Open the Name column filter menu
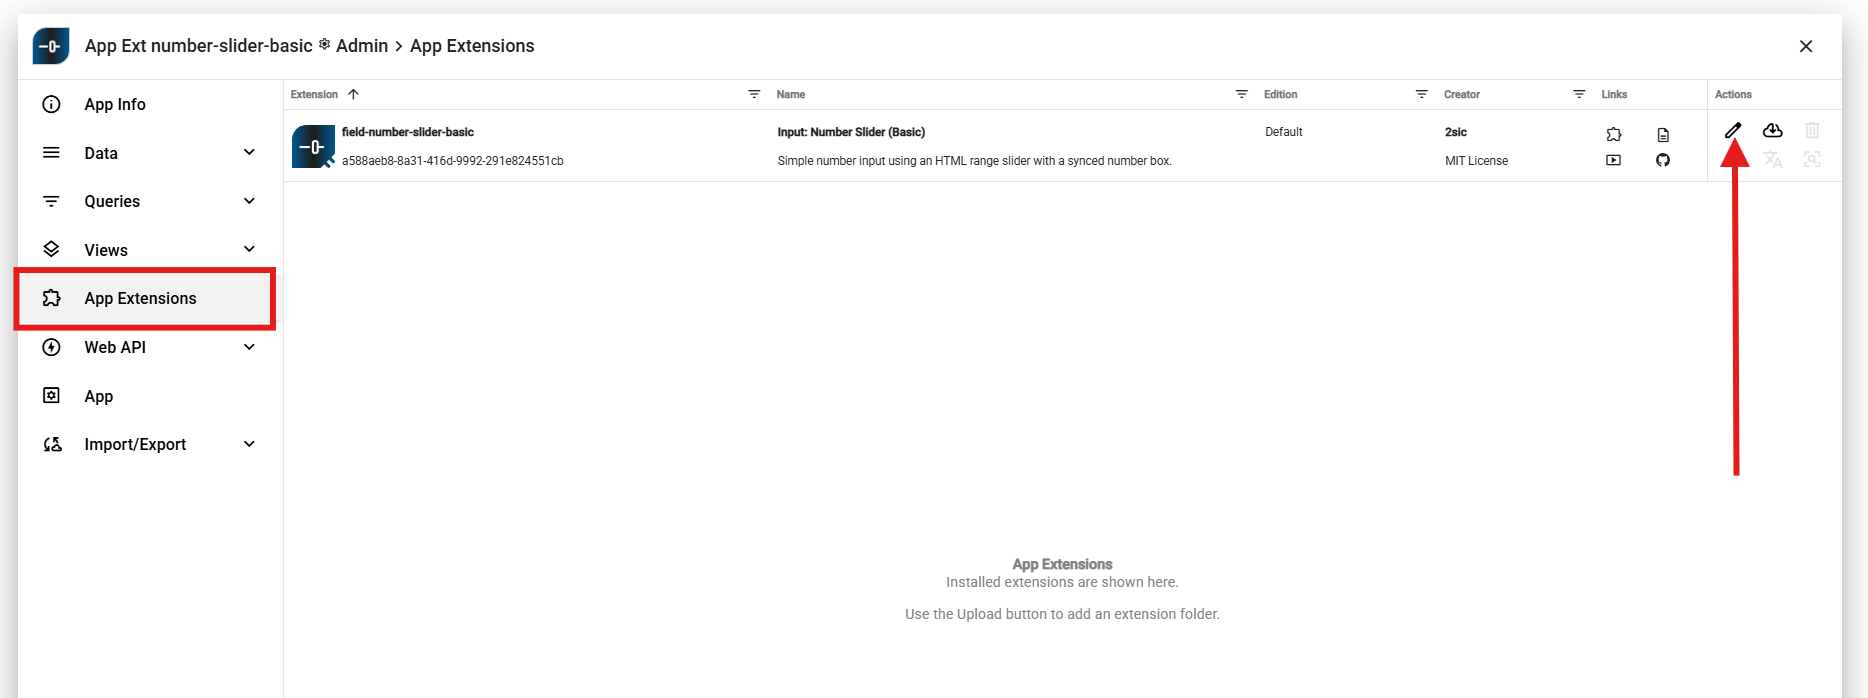 1241,94
